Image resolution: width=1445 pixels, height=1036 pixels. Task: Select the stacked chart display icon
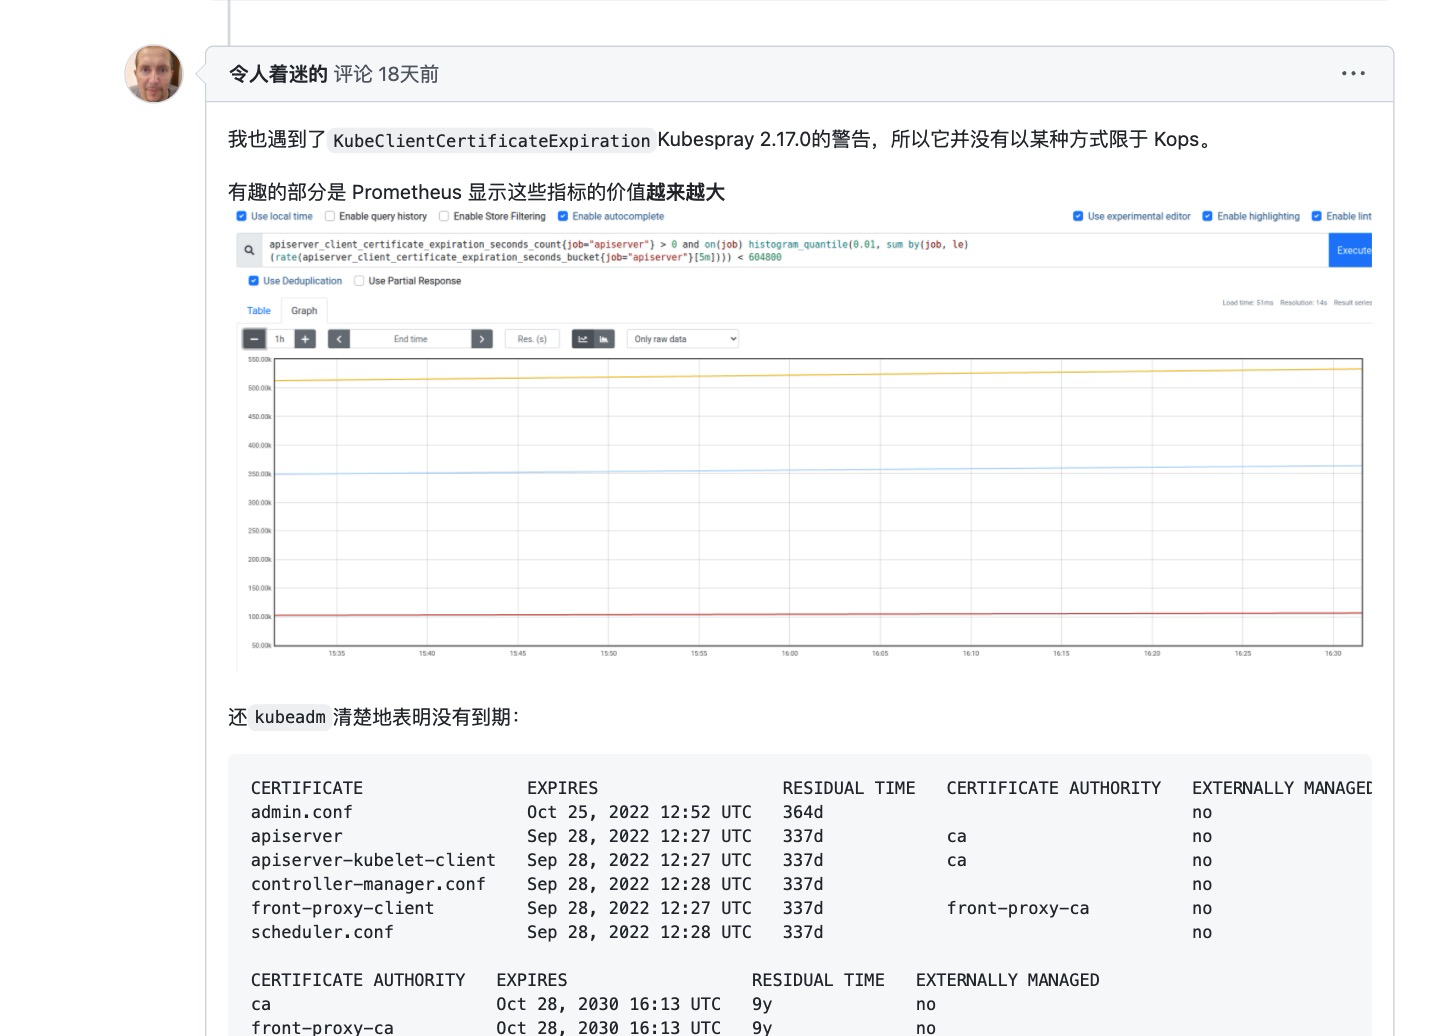pyautogui.click(x=604, y=339)
